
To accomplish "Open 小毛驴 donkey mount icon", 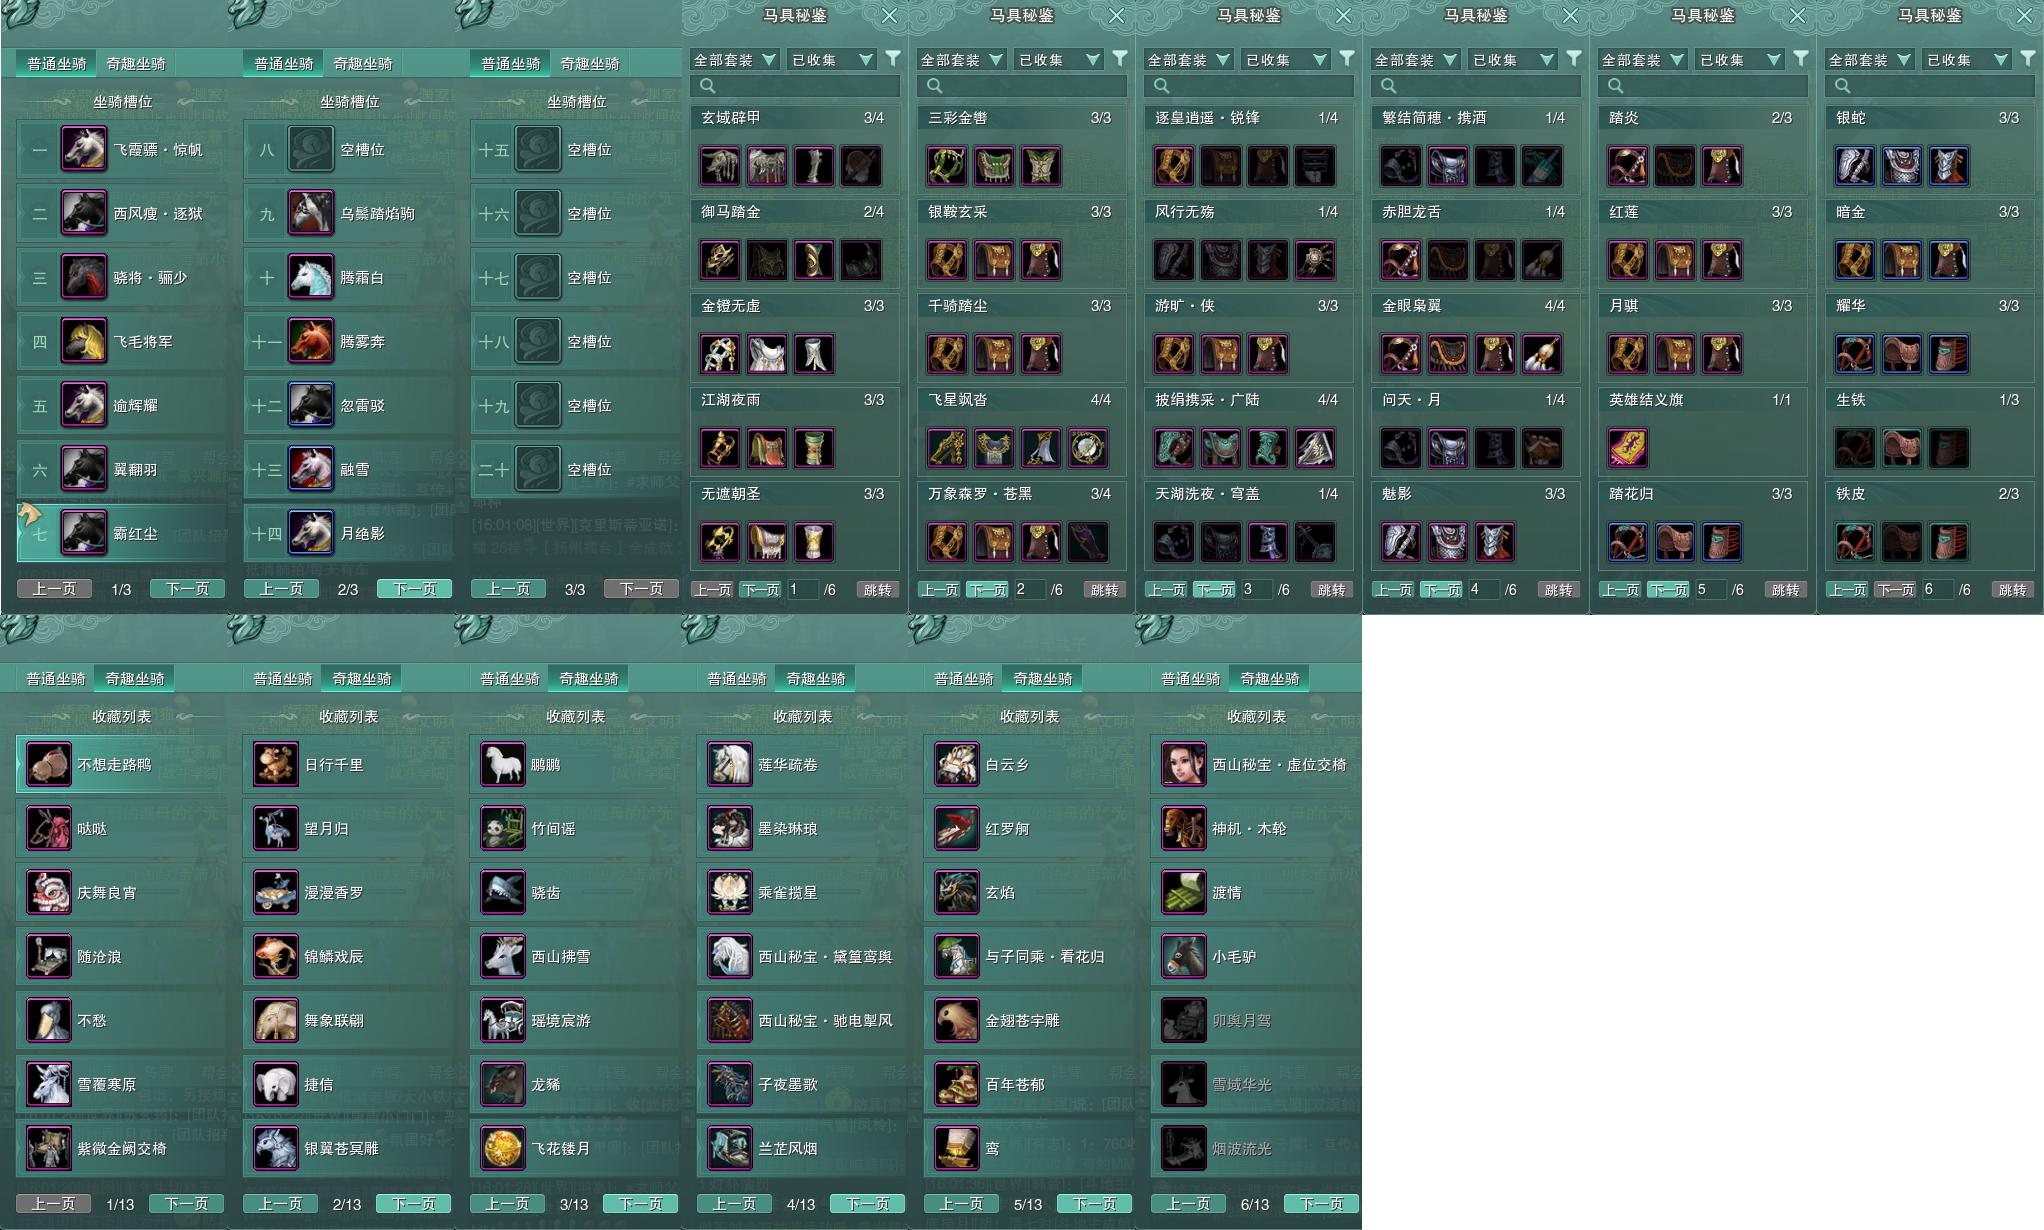I will (1184, 956).
